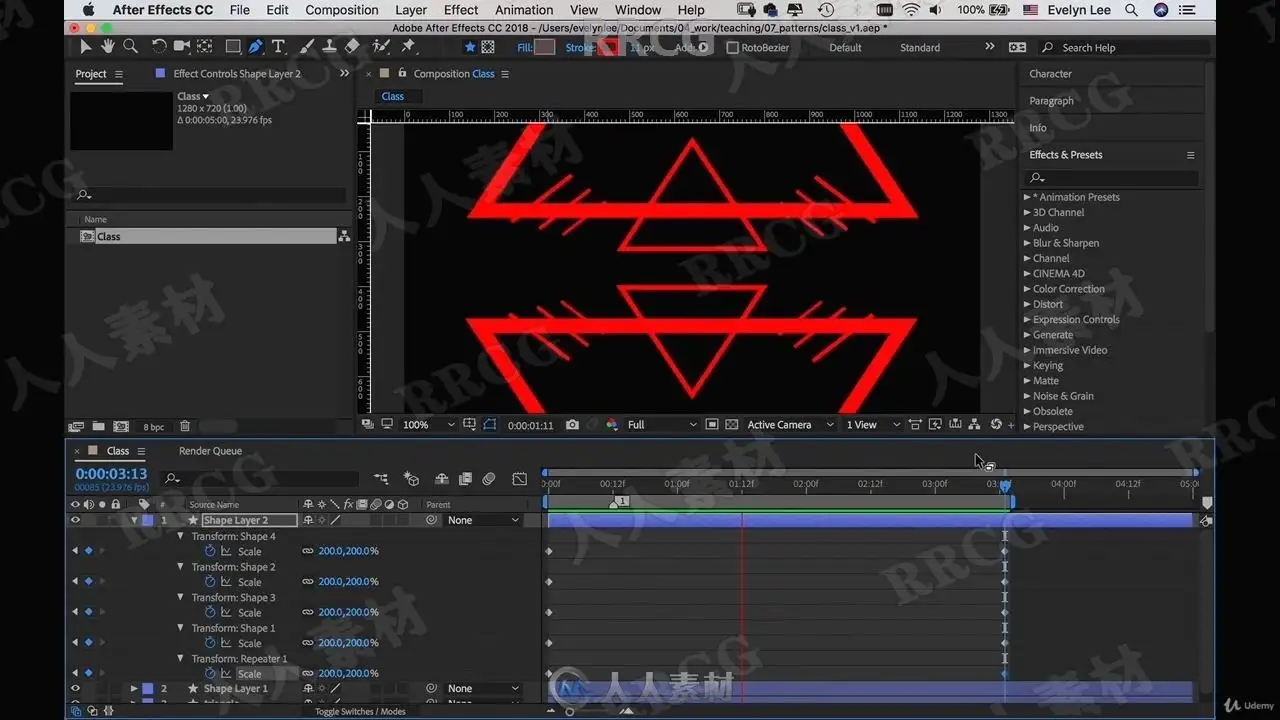Collapse Transform: Shape 4 group
This screenshot has width=1280, height=720.
pyautogui.click(x=181, y=536)
